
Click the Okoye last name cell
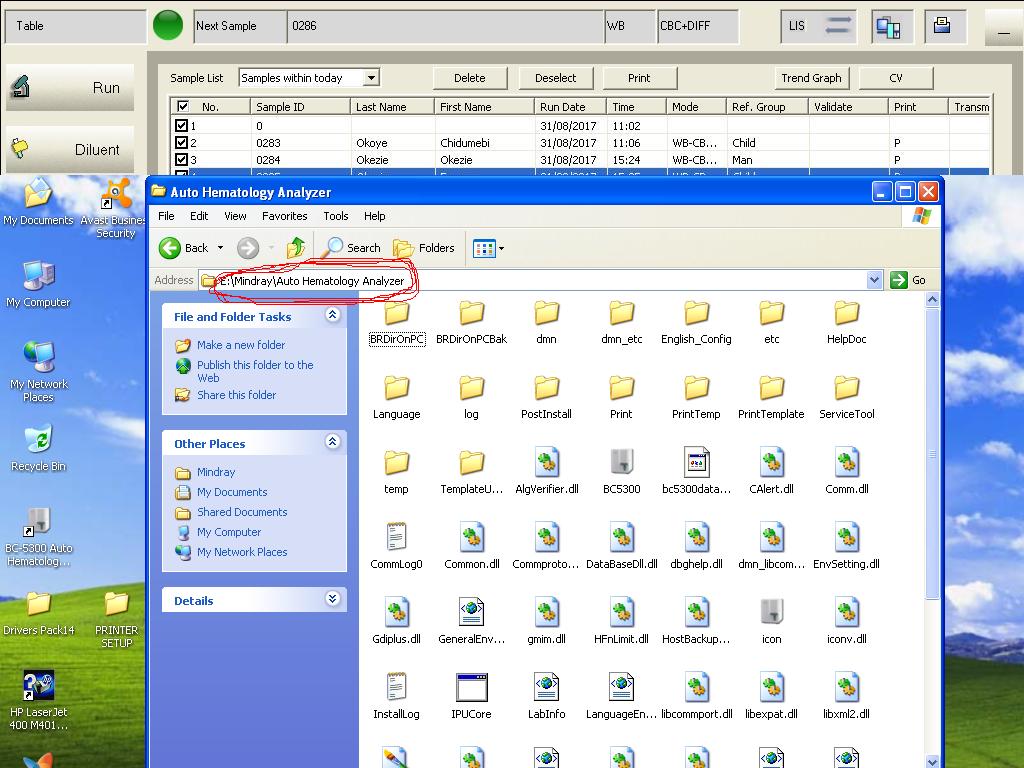pyautogui.click(x=392, y=142)
